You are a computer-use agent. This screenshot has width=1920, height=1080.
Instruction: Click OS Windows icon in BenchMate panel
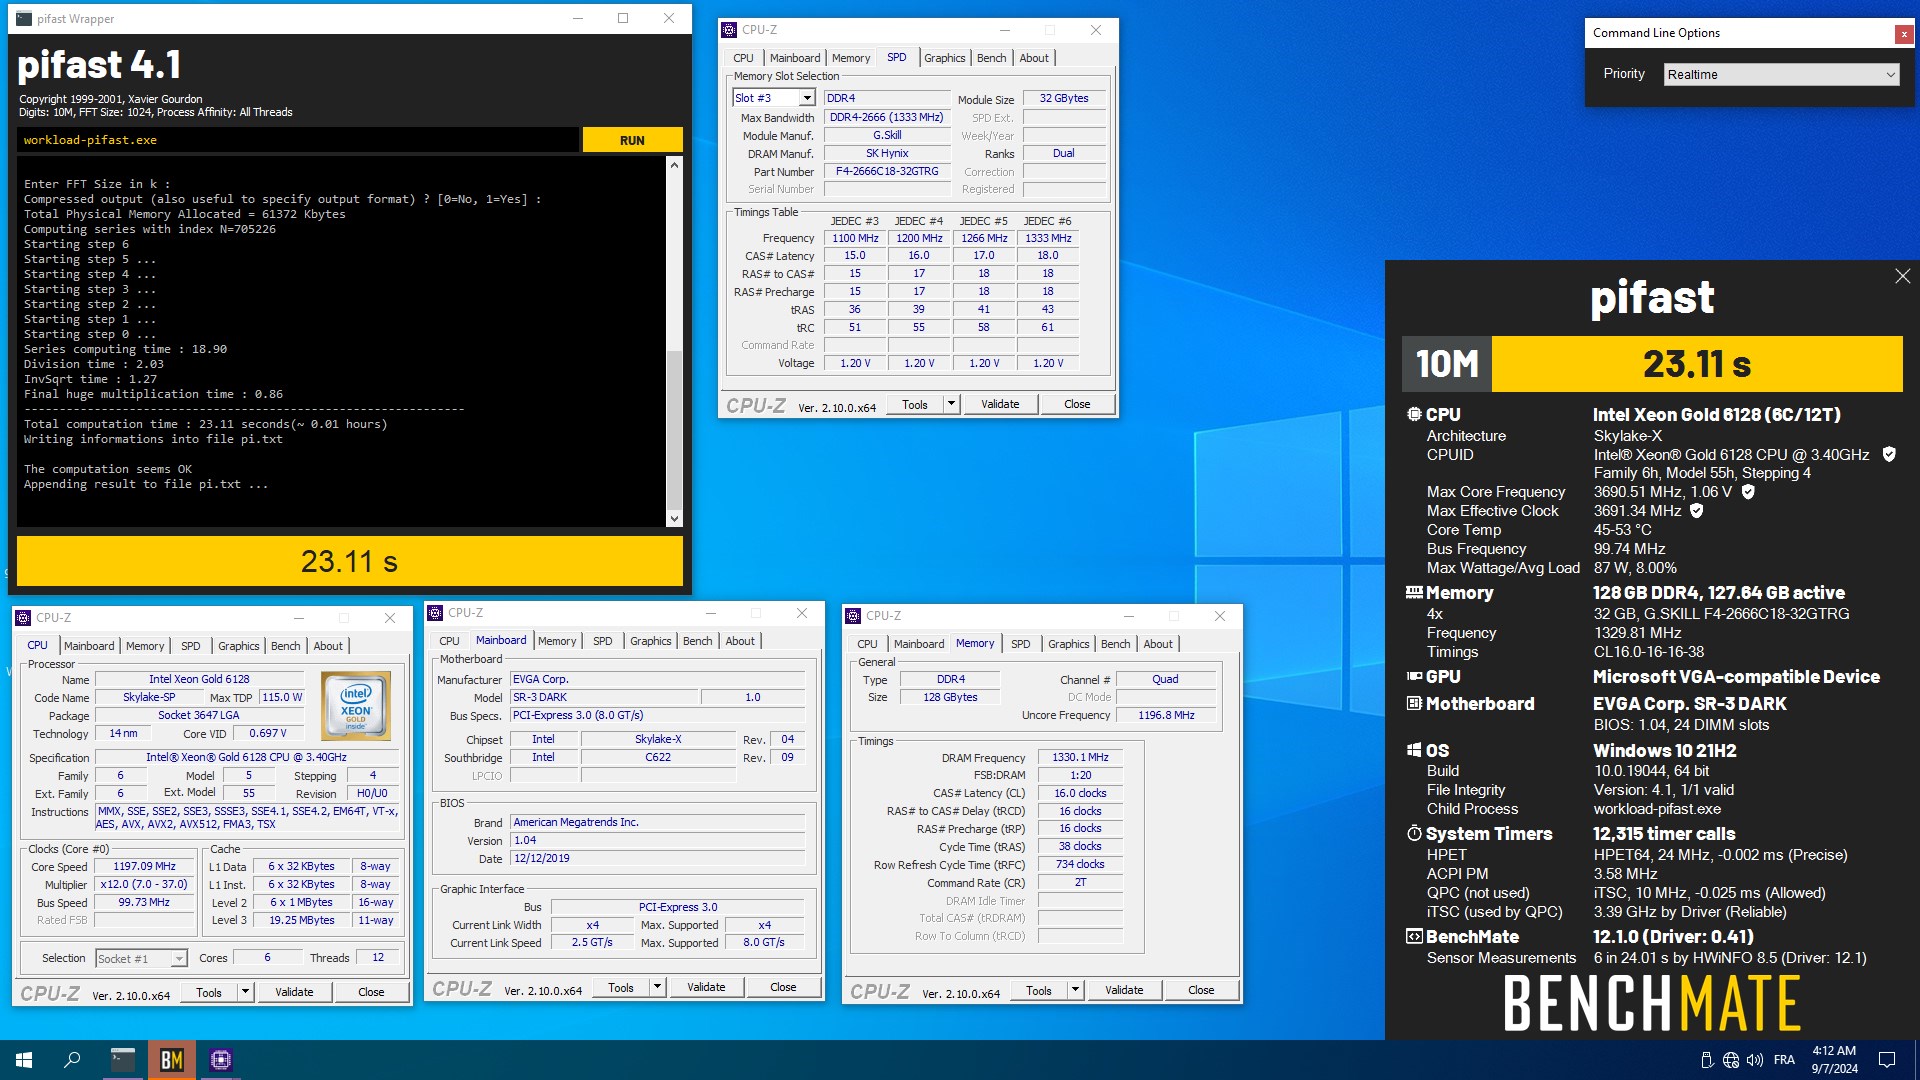(x=1414, y=751)
